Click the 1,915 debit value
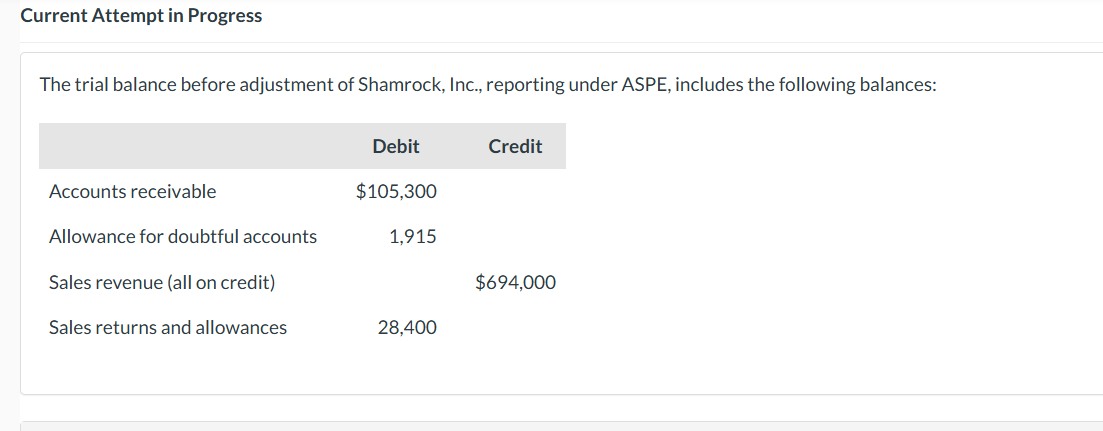 [x=412, y=237]
